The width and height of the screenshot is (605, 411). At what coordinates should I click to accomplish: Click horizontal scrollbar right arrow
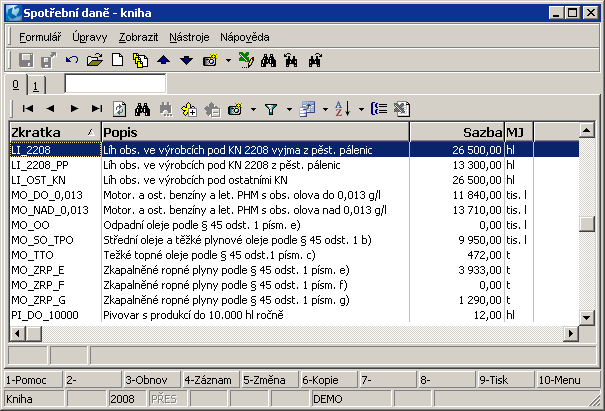(x=571, y=333)
